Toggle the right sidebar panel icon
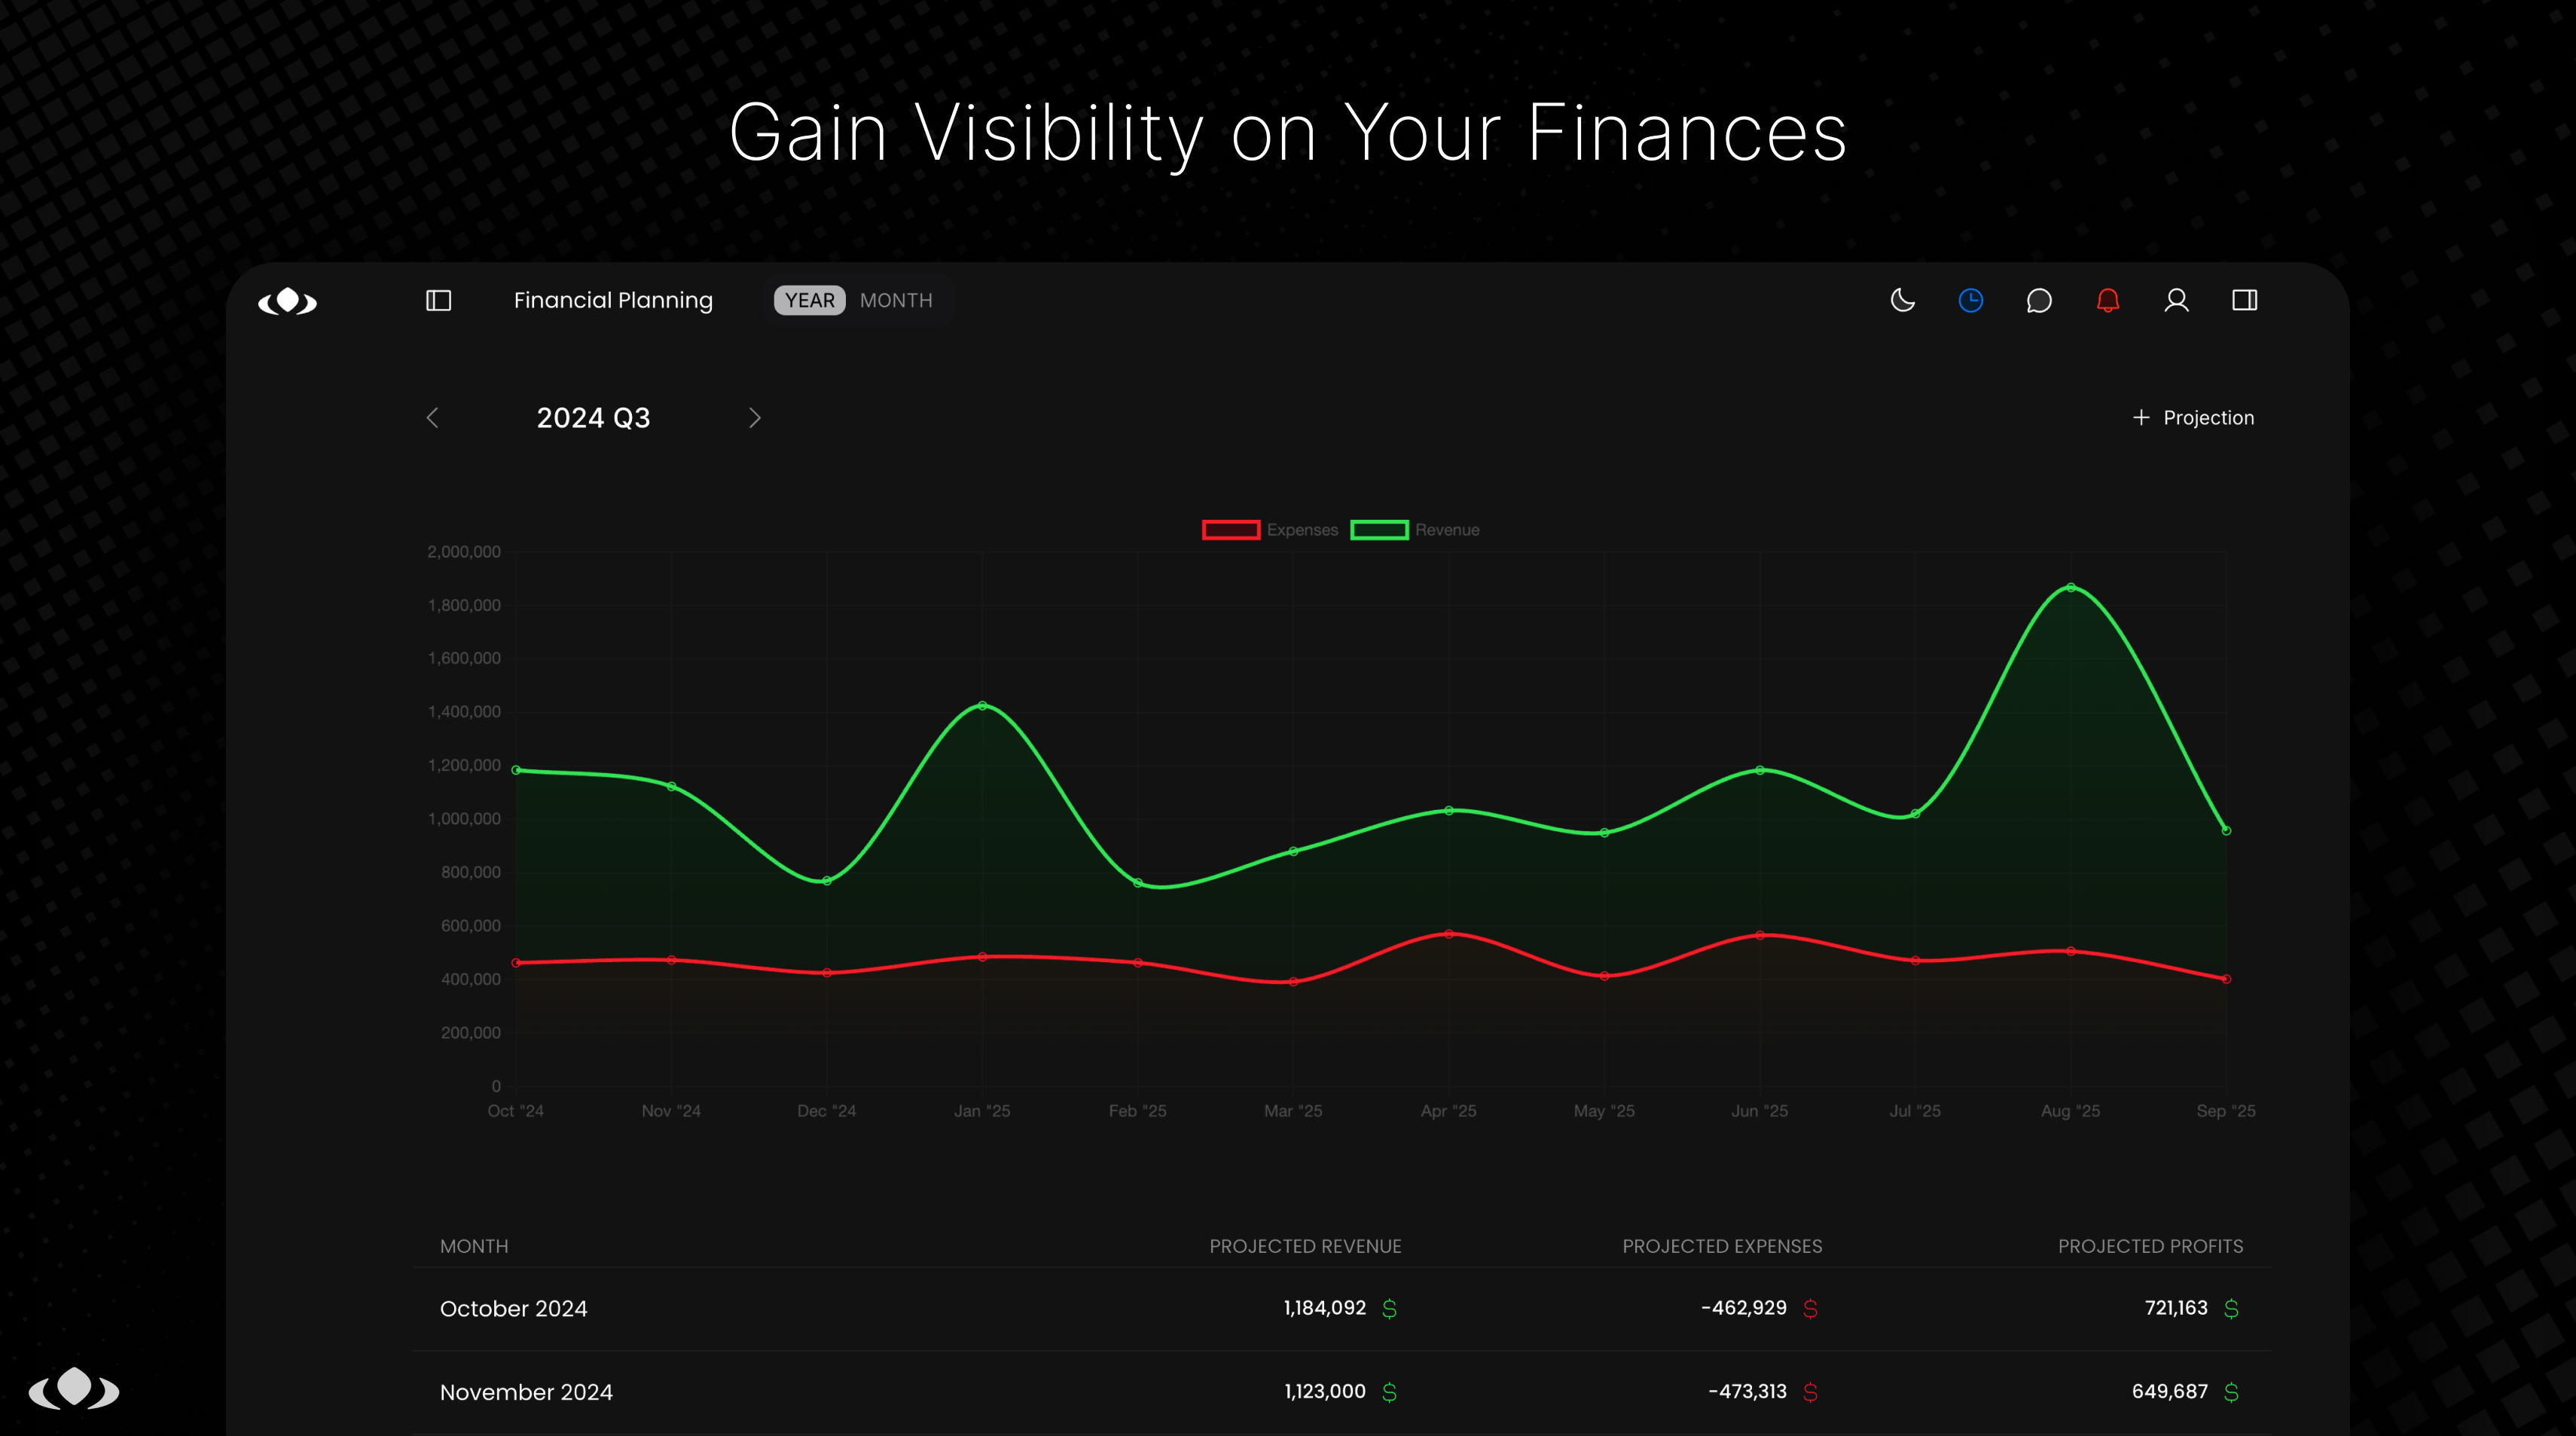 click(2244, 300)
